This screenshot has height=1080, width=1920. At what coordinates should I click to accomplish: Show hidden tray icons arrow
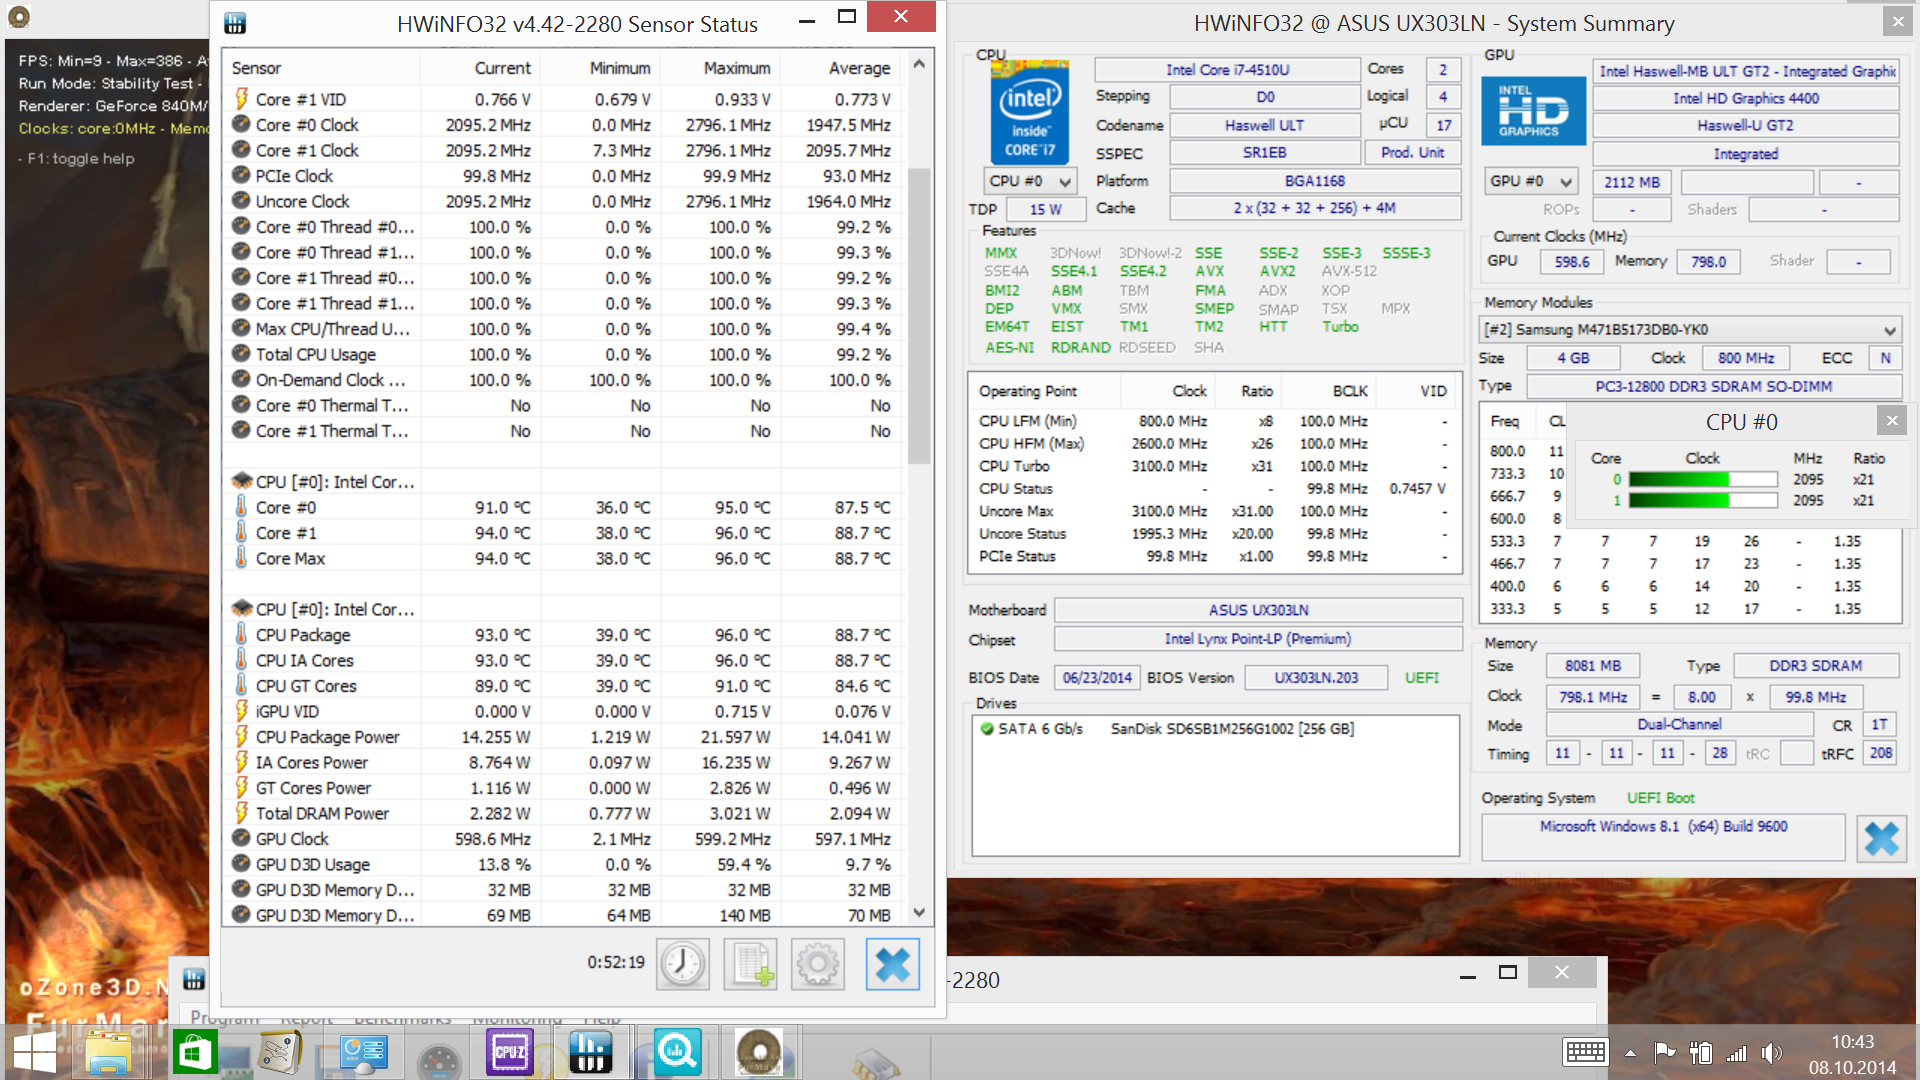[1630, 1053]
